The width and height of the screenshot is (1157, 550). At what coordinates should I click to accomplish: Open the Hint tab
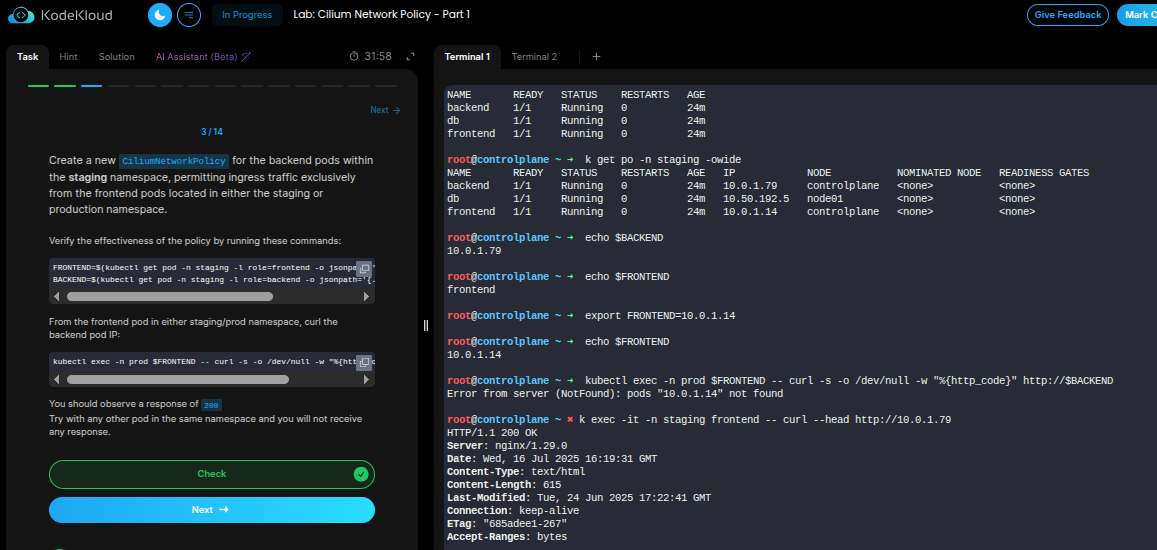pos(68,57)
